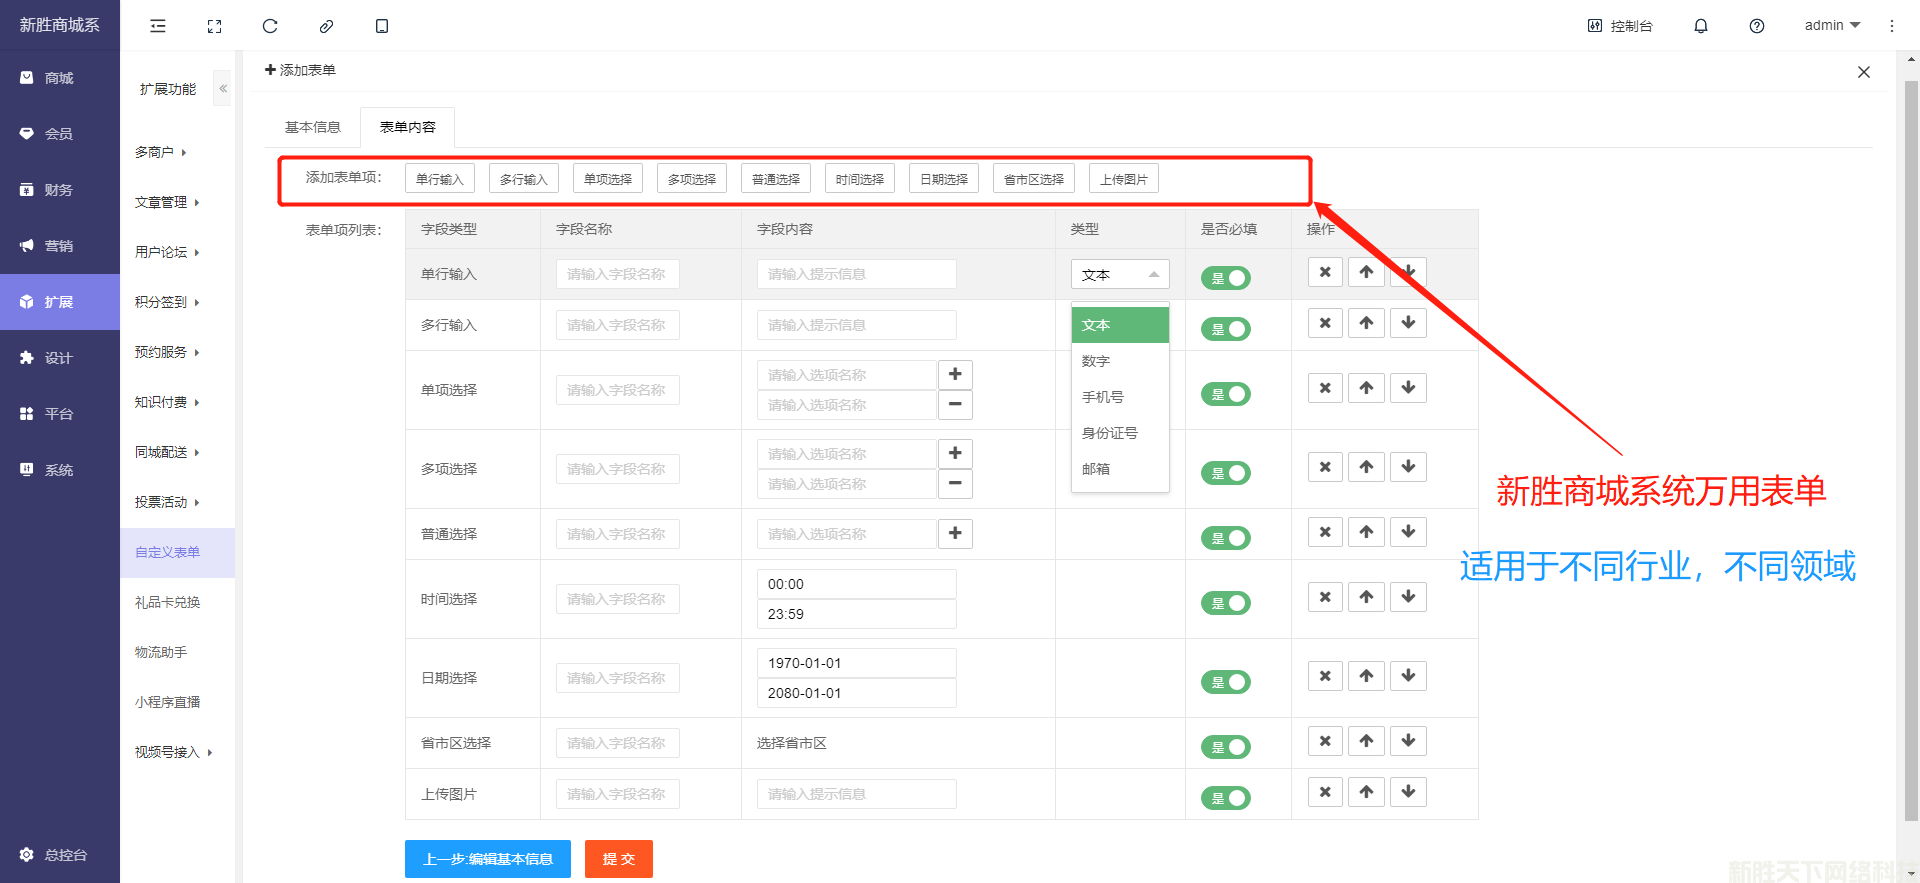
Task: Open the notification bell
Action: point(1700,26)
